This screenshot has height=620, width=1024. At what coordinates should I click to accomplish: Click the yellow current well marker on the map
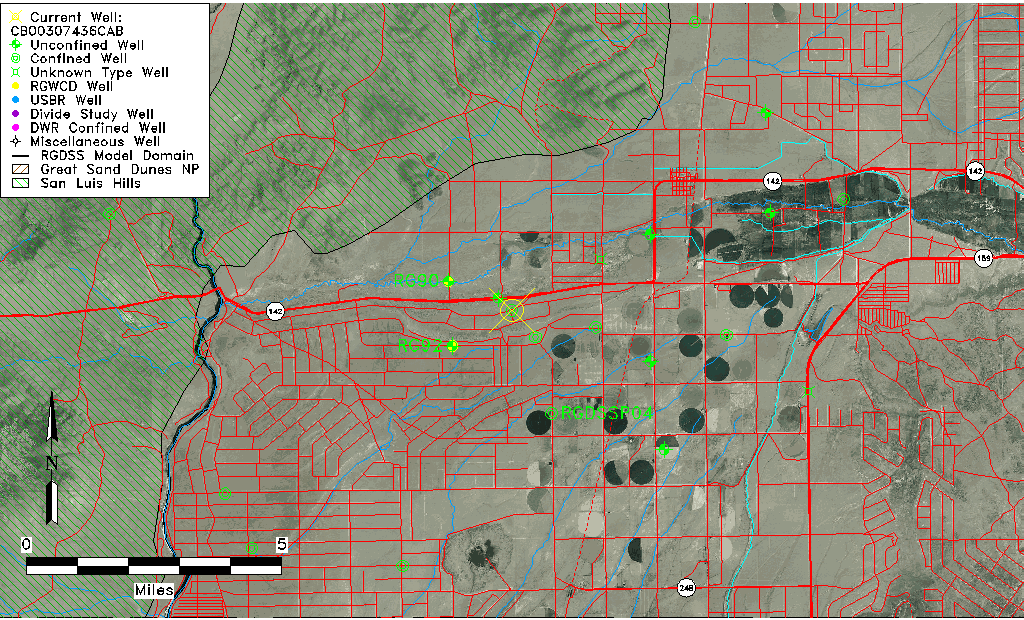coord(512,310)
